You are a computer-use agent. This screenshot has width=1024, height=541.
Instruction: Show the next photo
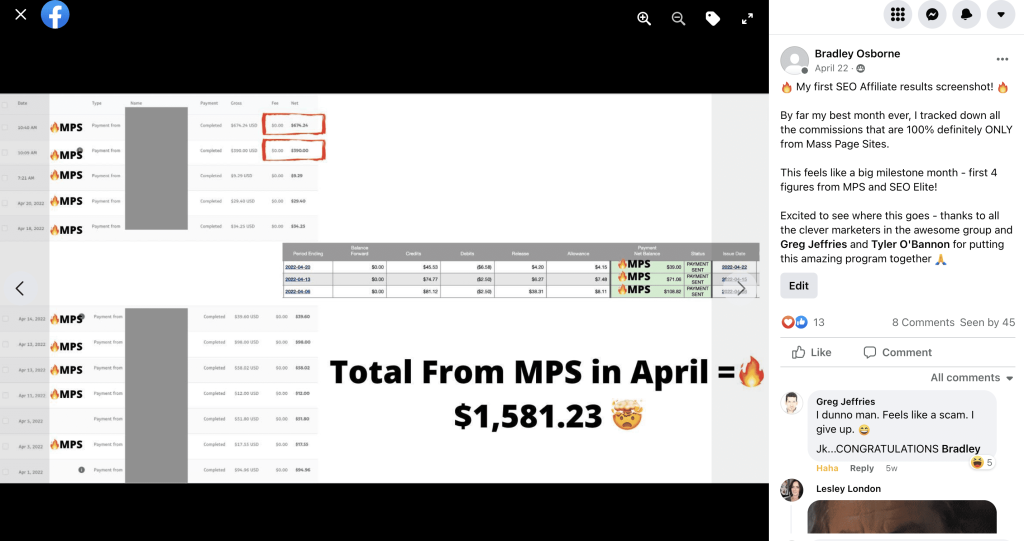pos(741,288)
